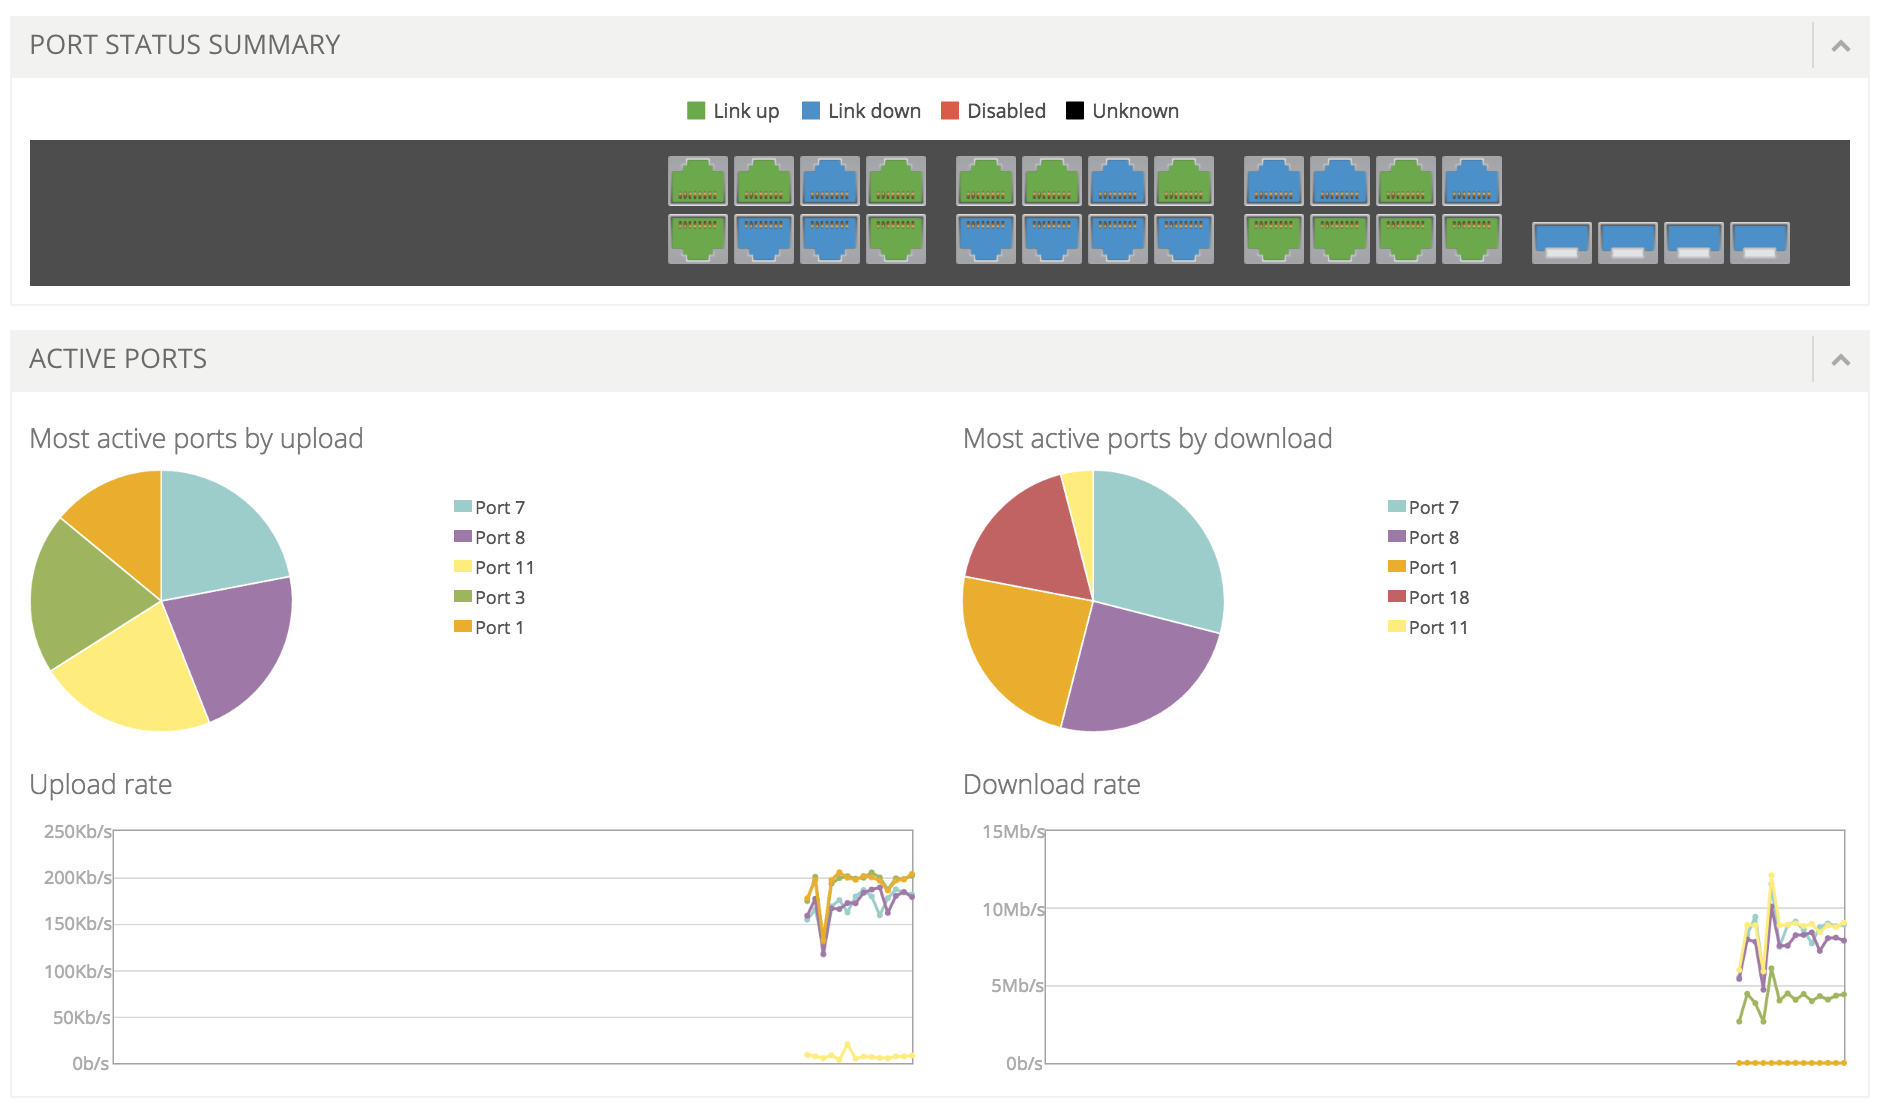Screen dimensions: 1888x1108
Task: Select the first SFP port icon
Action: (1562, 243)
